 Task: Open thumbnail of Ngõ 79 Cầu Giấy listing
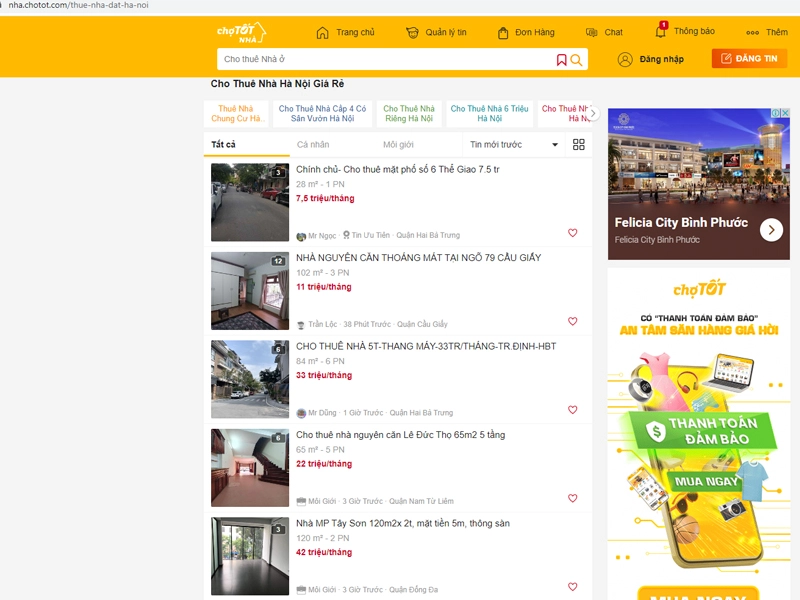point(250,291)
